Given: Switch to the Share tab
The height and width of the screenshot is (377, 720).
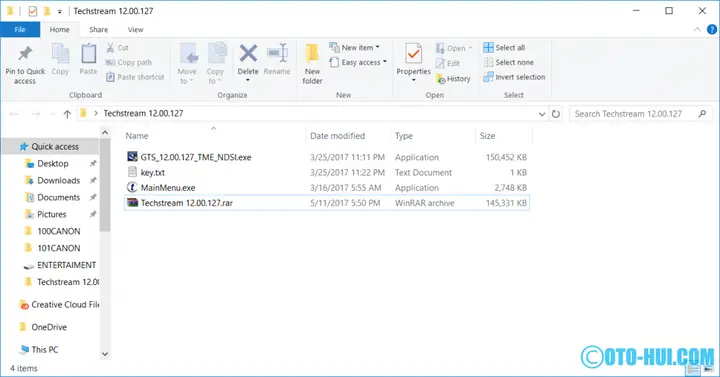Looking at the screenshot, I should click(98, 29).
